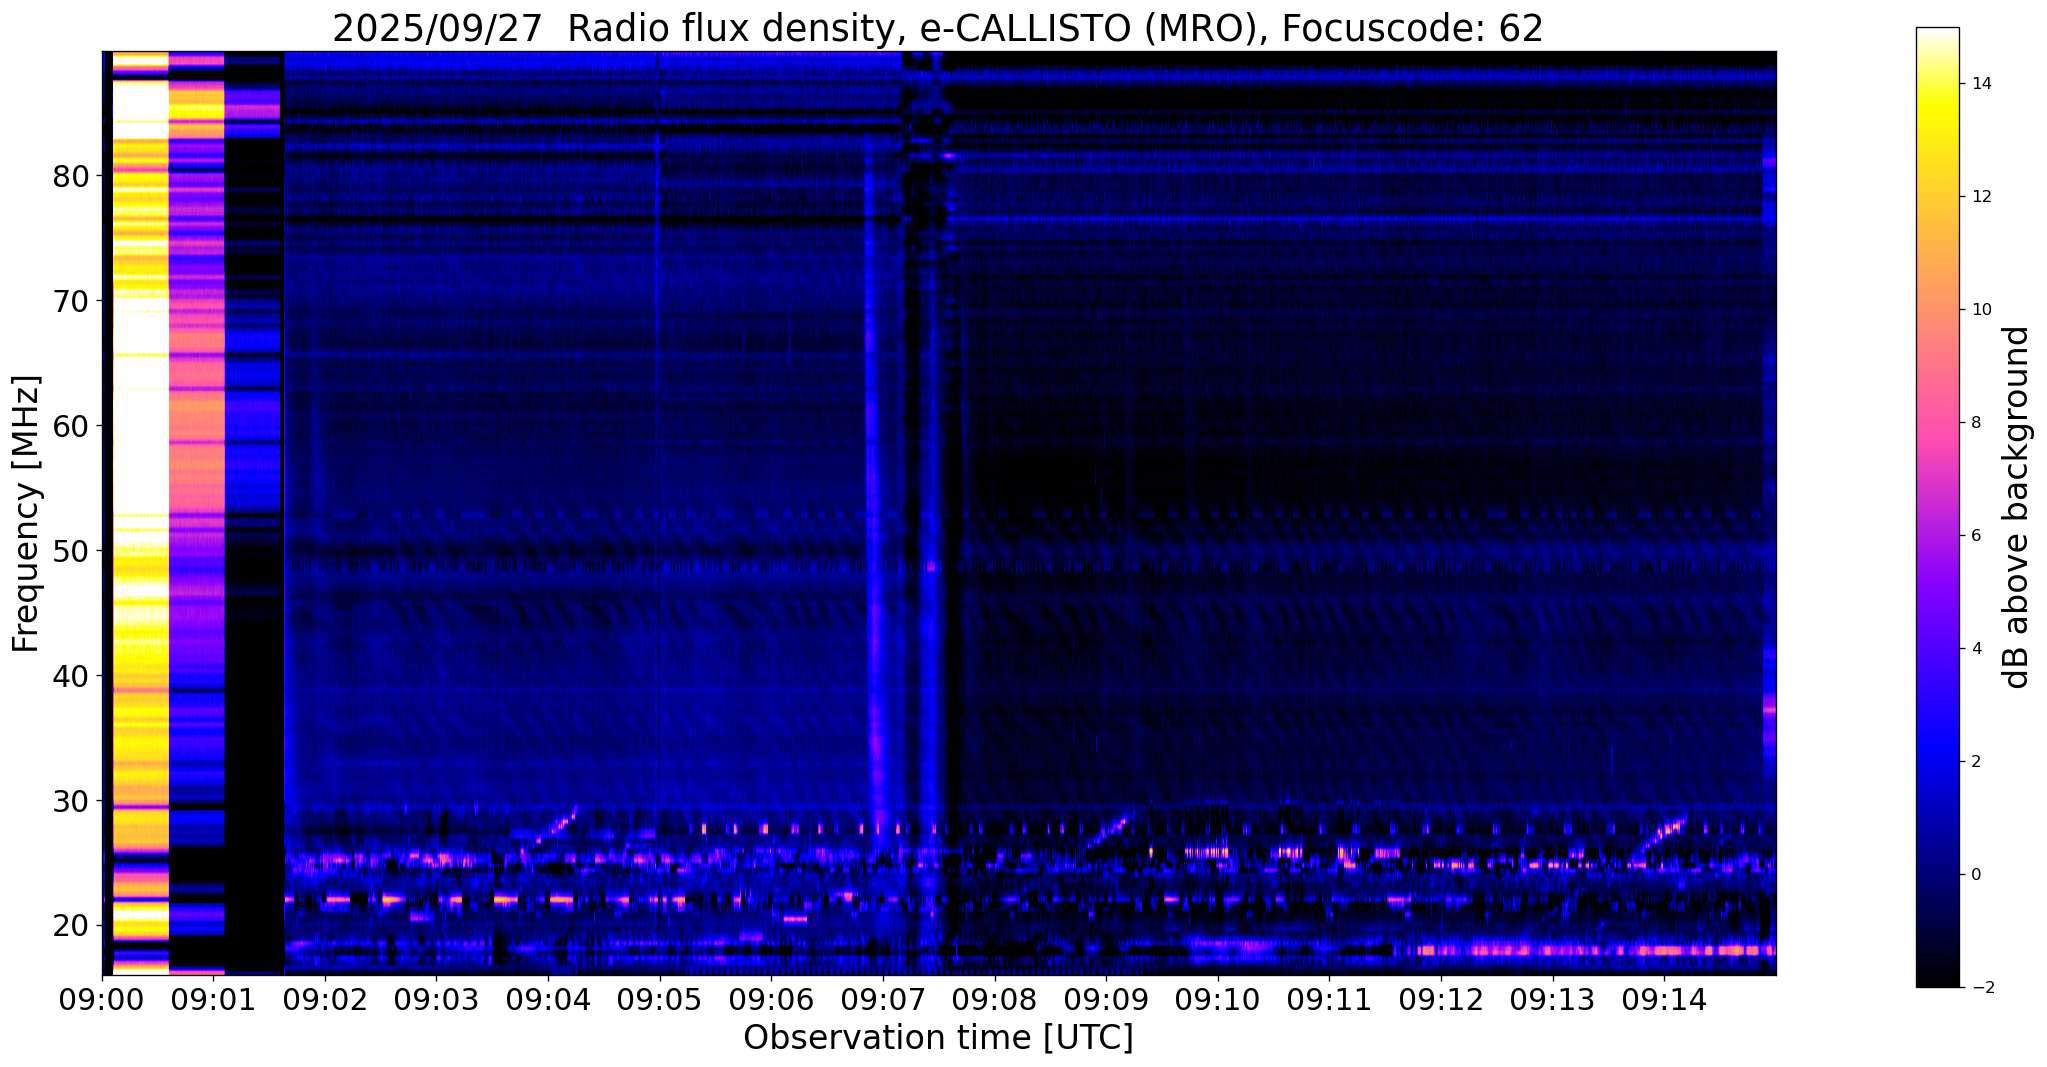The image size is (2047, 1067).
Task: Click the 09:12 time tick label
Action: point(1440,1002)
